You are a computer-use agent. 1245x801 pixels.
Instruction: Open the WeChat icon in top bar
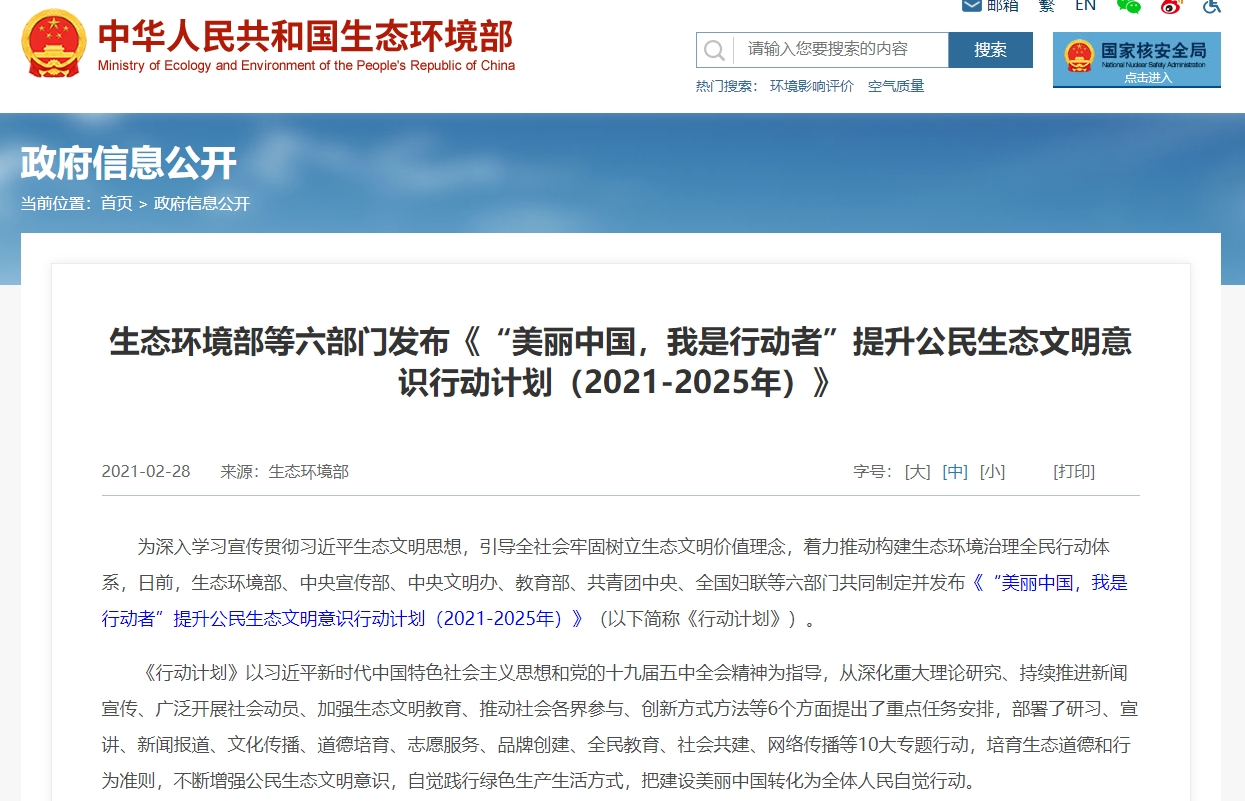click(x=1129, y=5)
